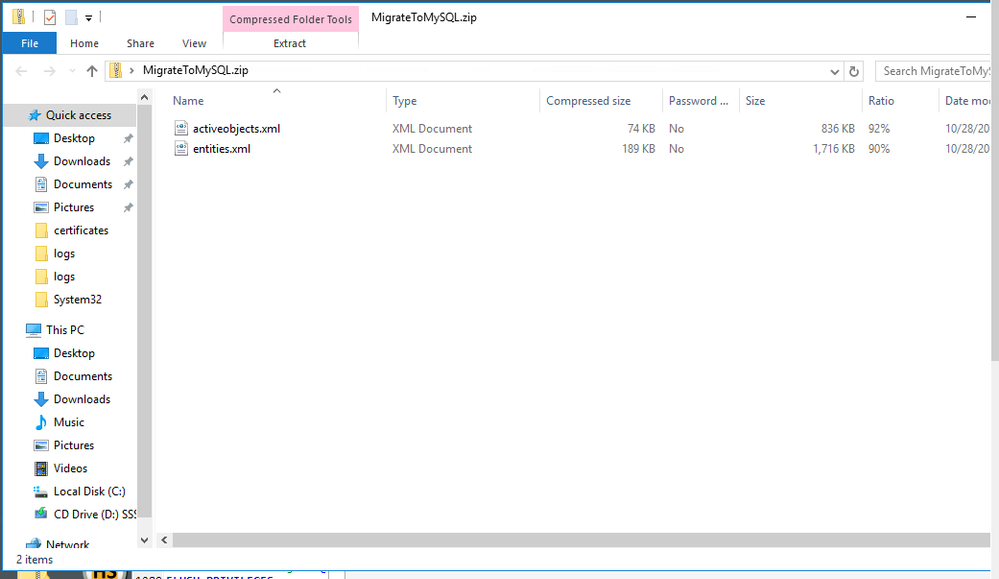Screen dimensions: 999x579
Task: Open pinned Desktop under Quick access
Action: tap(74, 138)
